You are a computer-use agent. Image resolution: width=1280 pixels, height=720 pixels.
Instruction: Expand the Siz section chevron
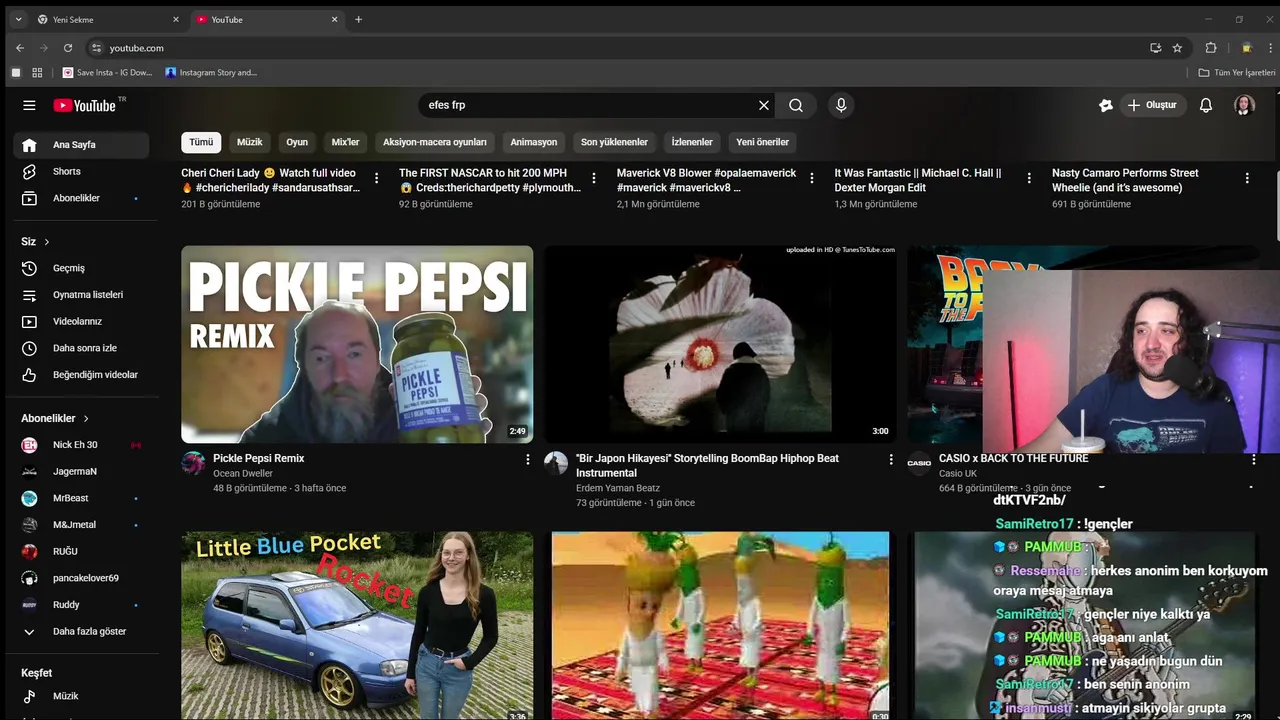pos(46,242)
